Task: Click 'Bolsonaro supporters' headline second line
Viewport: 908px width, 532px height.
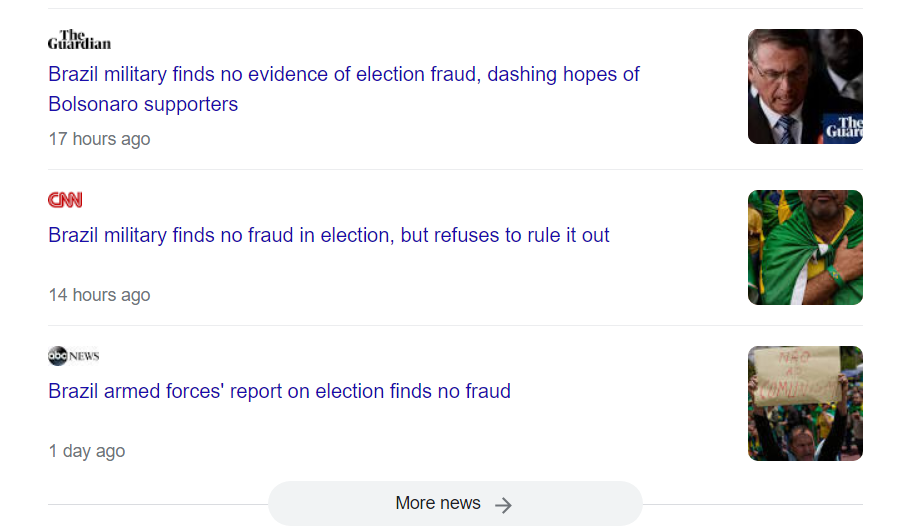Action: point(143,104)
